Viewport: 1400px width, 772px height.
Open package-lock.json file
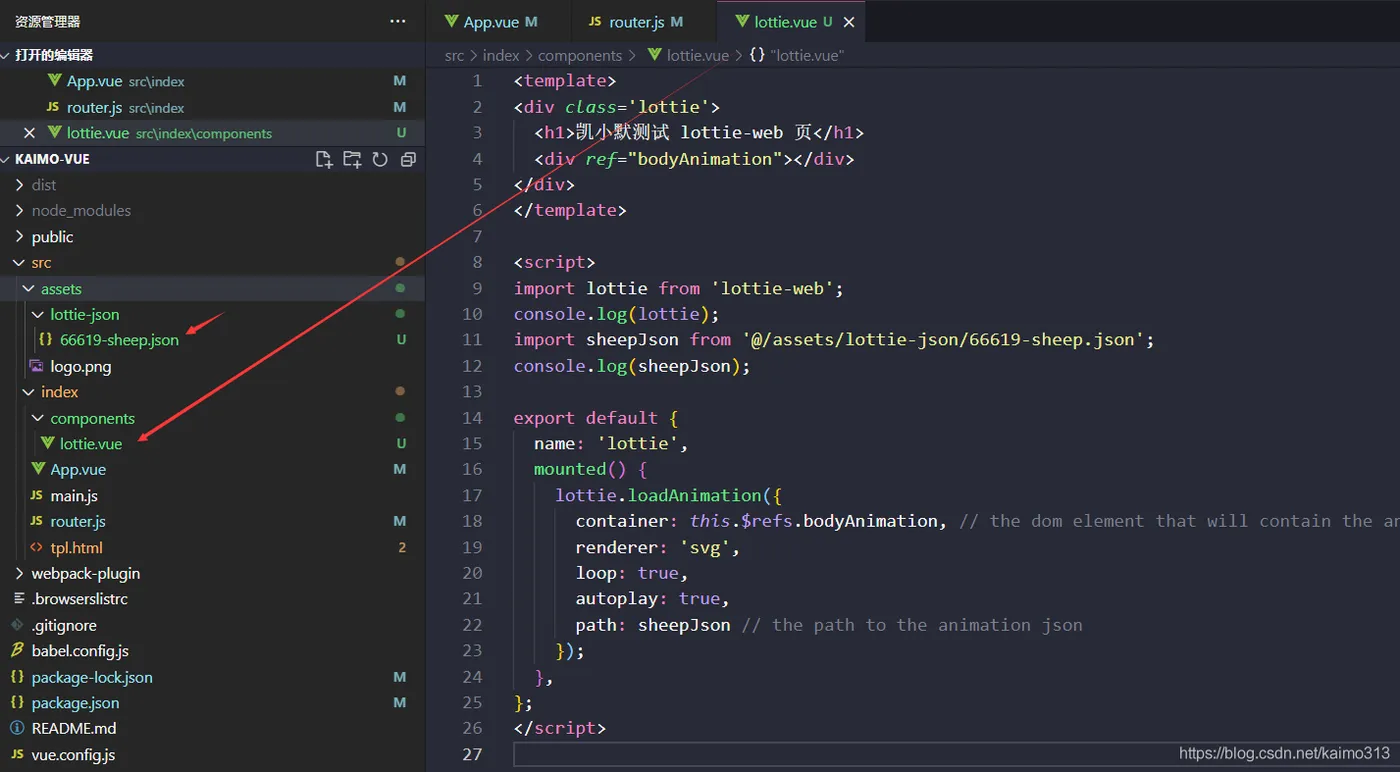[92, 677]
